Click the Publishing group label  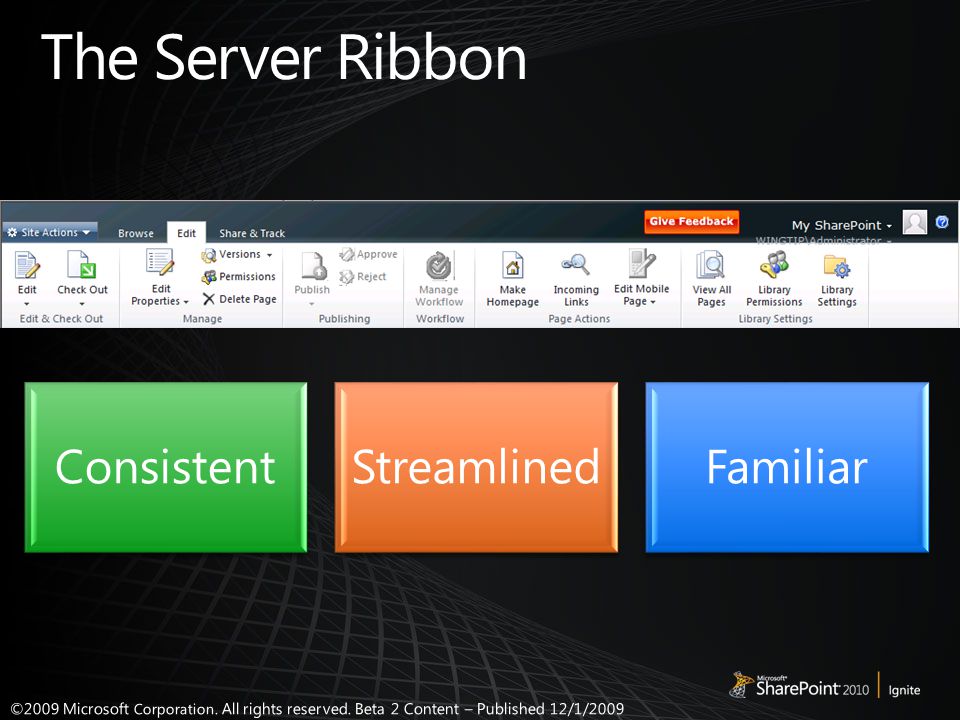(x=344, y=318)
